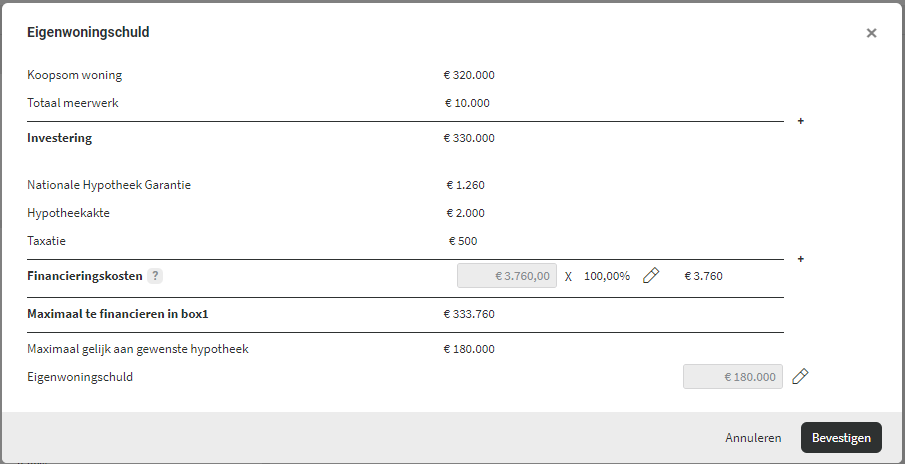Click the Totaal meerwerk row label
905x464 pixels.
click(73, 103)
